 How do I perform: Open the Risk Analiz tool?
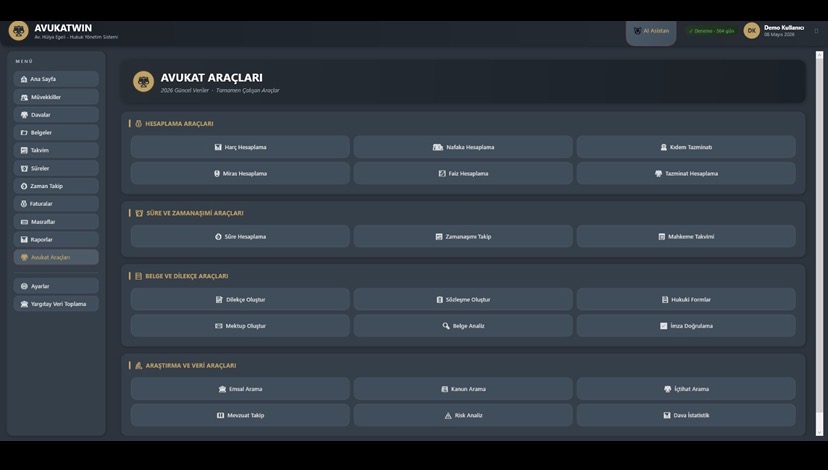[463, 415]
